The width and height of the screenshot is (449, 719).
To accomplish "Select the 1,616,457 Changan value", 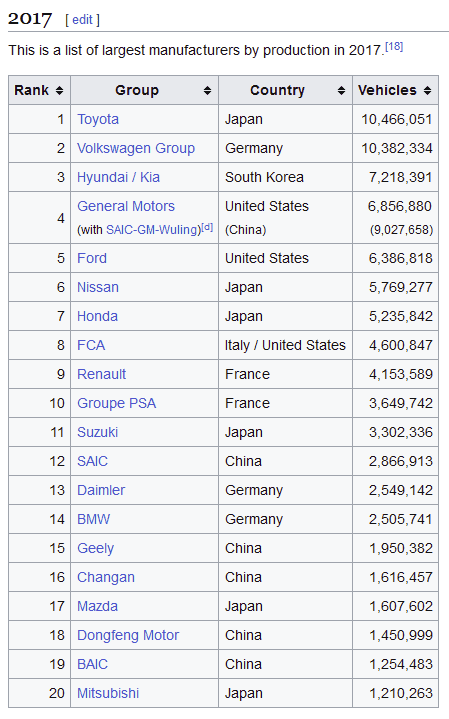I will (400, 577).
